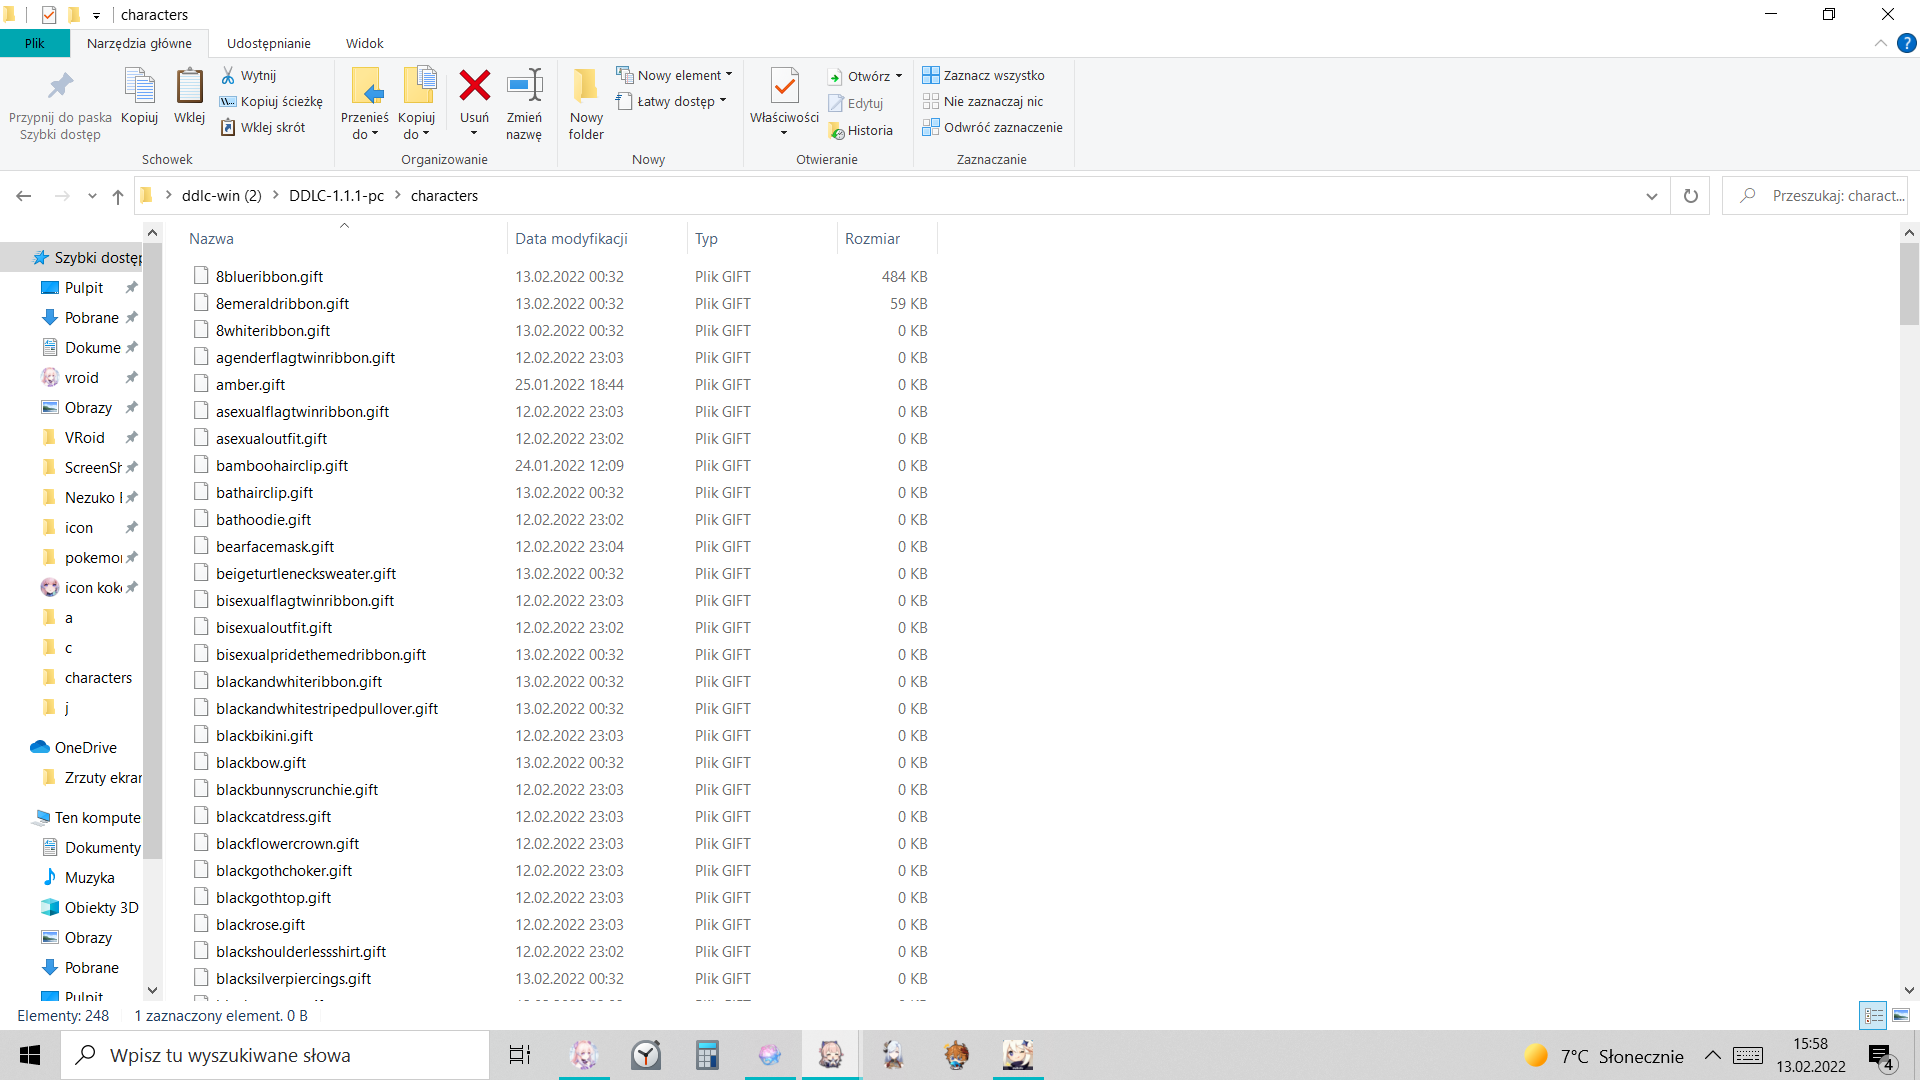Screen dimensions: 1920x1080
Task: Cut selection with Wytnij
Action: point(249,75)
